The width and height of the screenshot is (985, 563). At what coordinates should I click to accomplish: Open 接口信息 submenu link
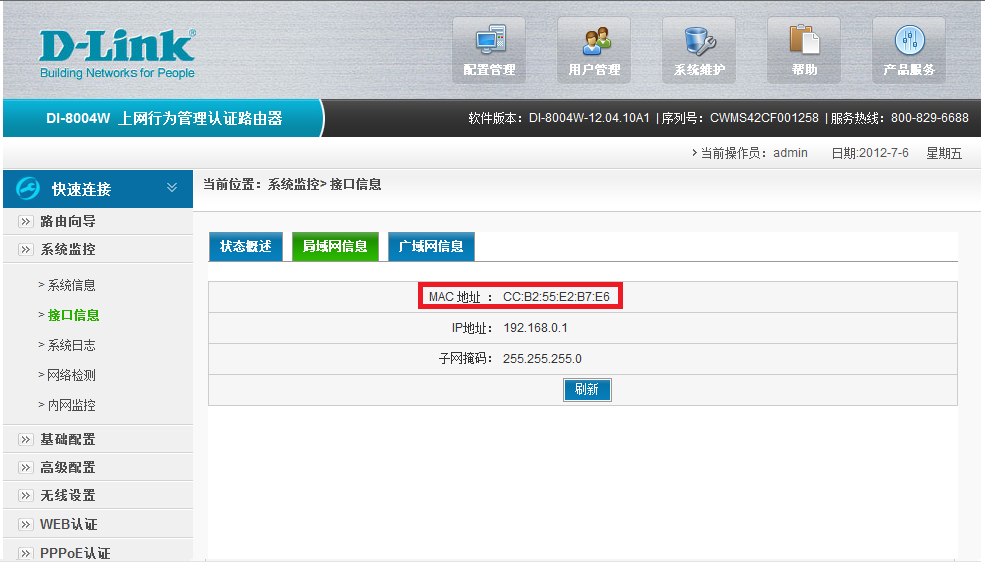[x=73, y=315]
